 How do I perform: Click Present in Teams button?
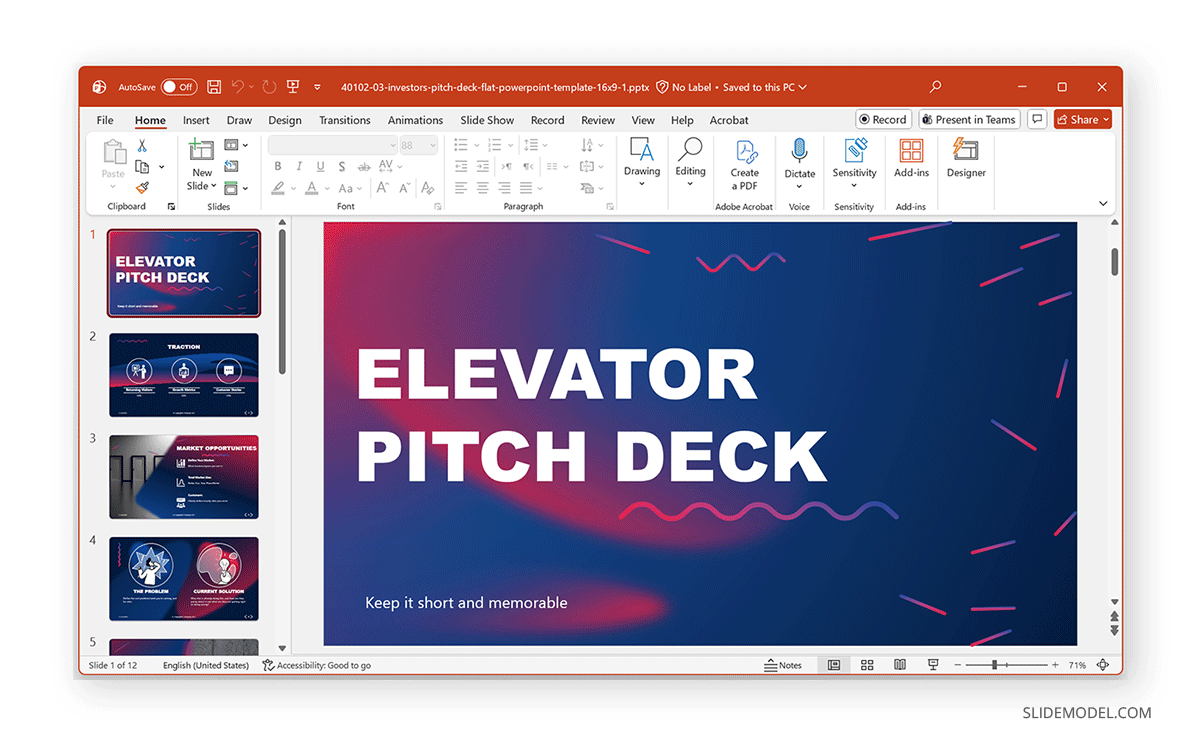point(969,119)
